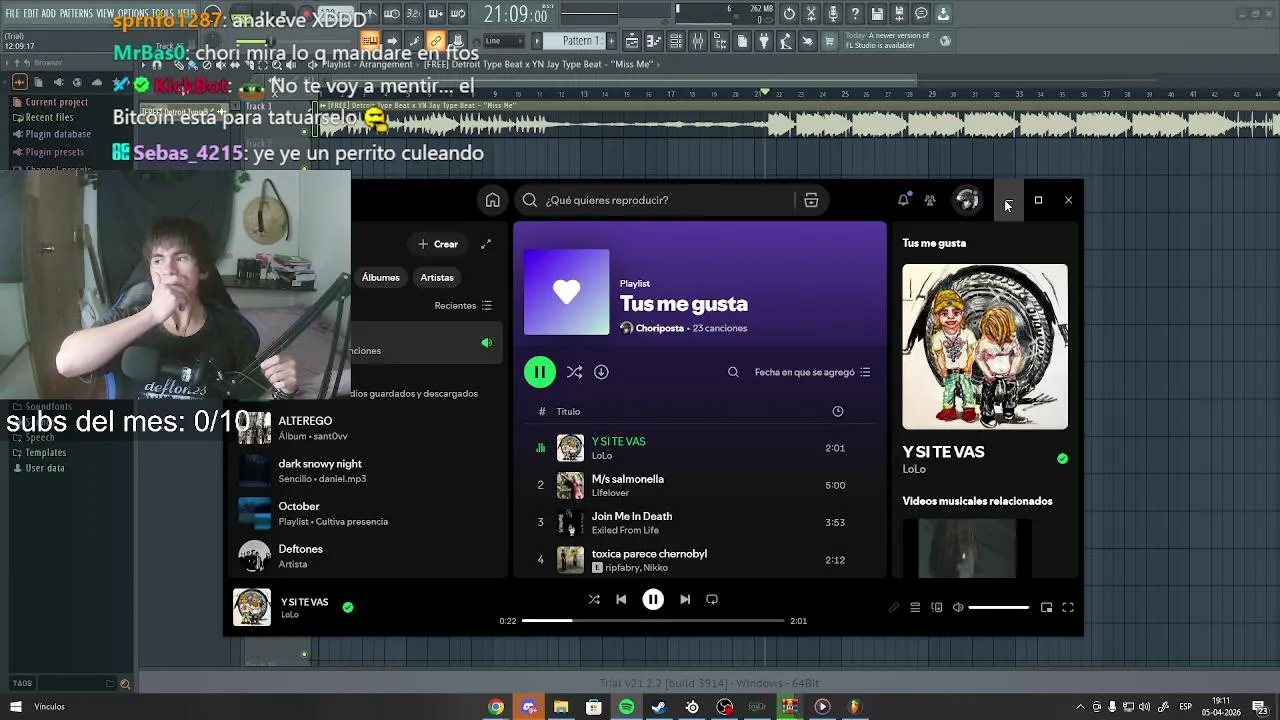Select Artistas filter chip in Spotify
Image resolution: width=1280 pixels, height=720 pixels.
point(437,277)
